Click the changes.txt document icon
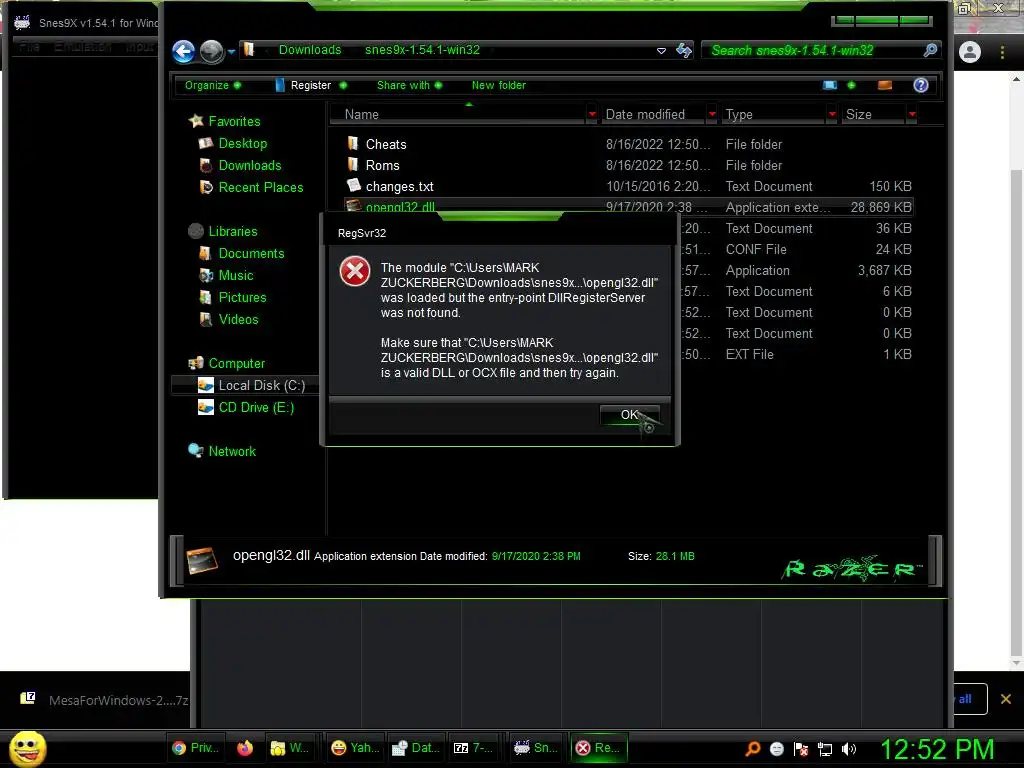Image resolution: width=1024 pixels, height=768 pixels. pyautogui.click(x=353, y=185)
